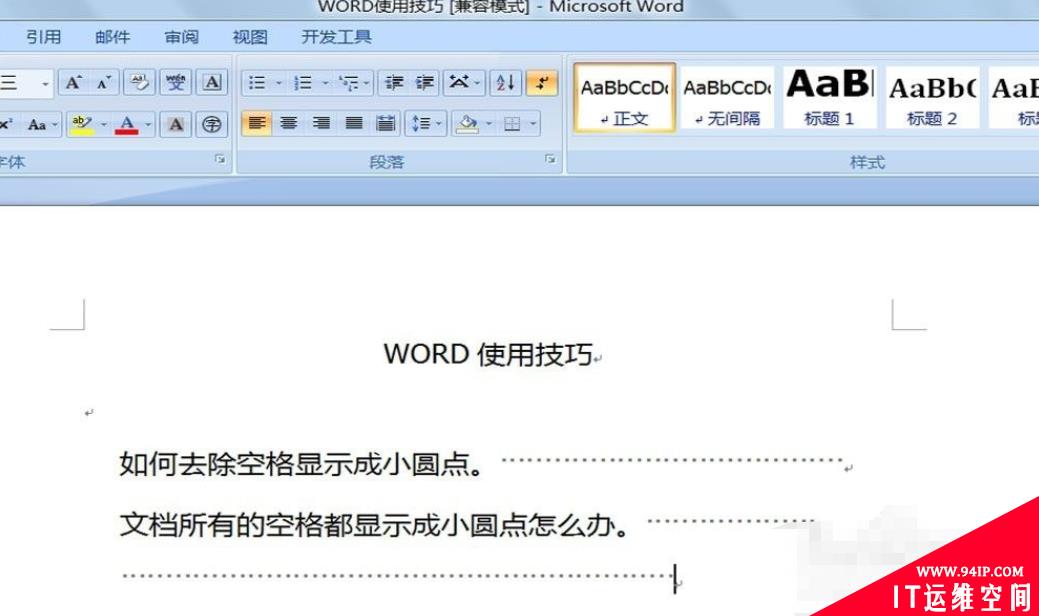Switch to the 审阅 tab
1039x616 pixels.
(182, 36)
